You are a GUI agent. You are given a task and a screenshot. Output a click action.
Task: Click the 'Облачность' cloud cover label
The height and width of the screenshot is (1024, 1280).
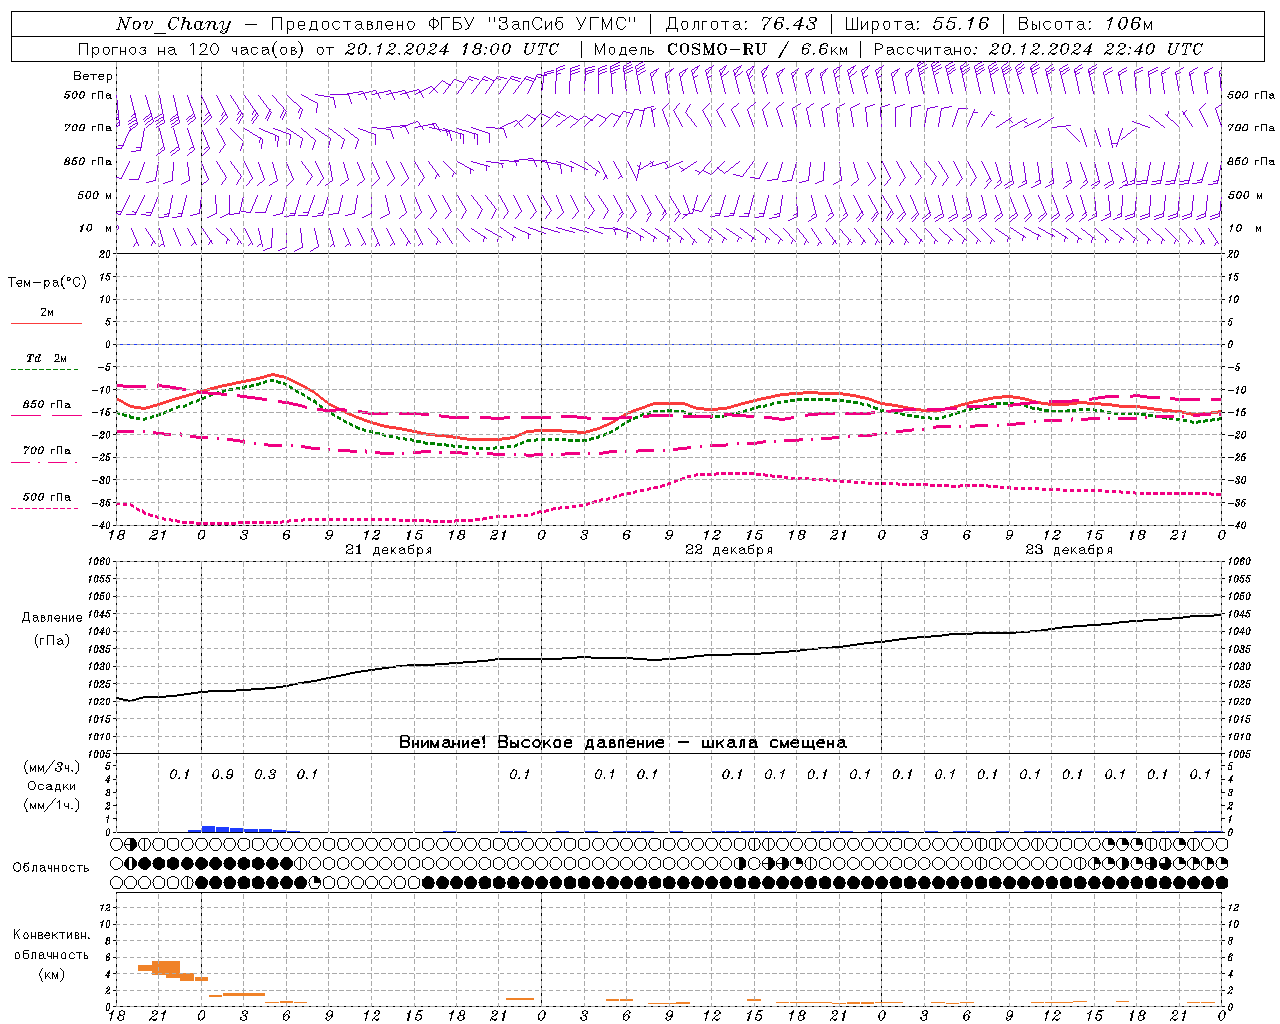click(51, 867)
